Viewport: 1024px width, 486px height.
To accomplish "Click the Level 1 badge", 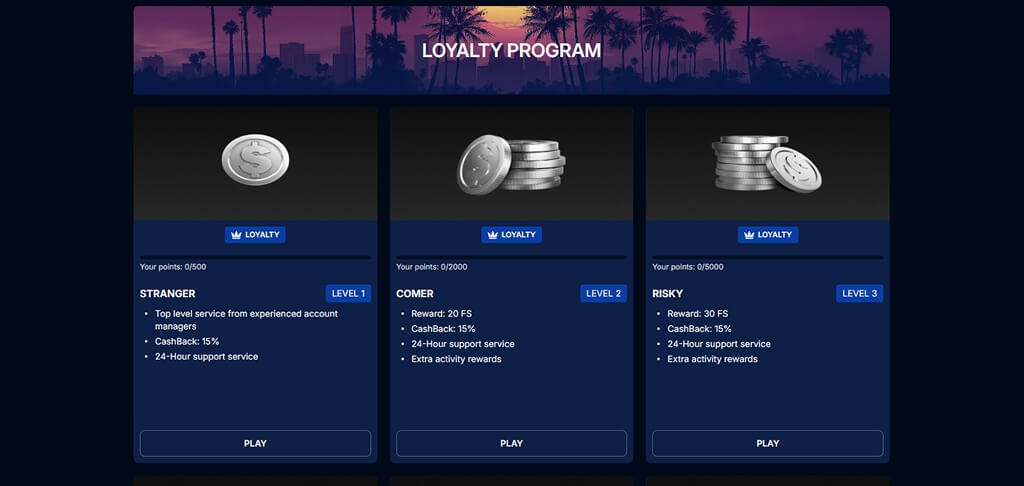I will tap(349, 293).
